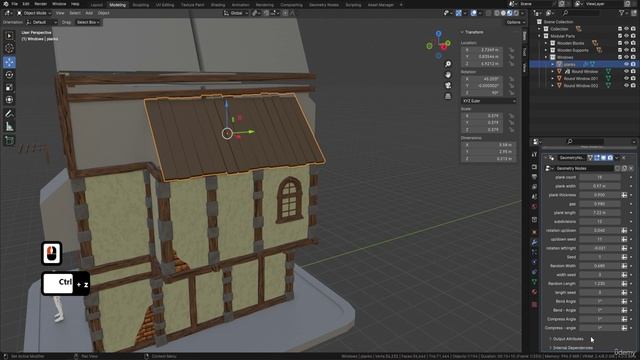Hide the Wooden Blocks collection

click(626, 43)
